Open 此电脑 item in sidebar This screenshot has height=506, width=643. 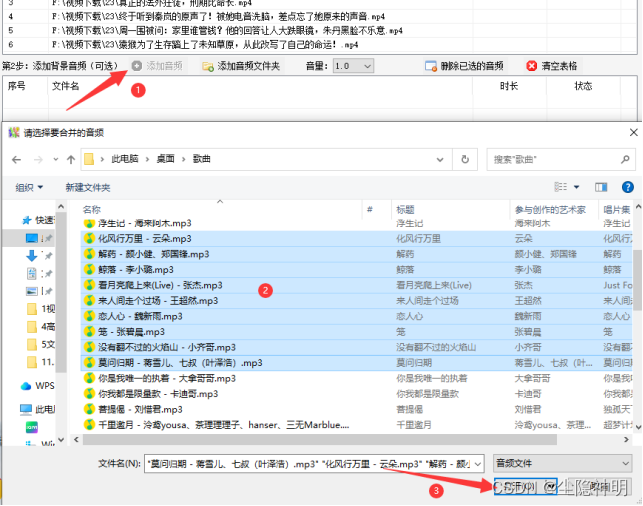37,409
